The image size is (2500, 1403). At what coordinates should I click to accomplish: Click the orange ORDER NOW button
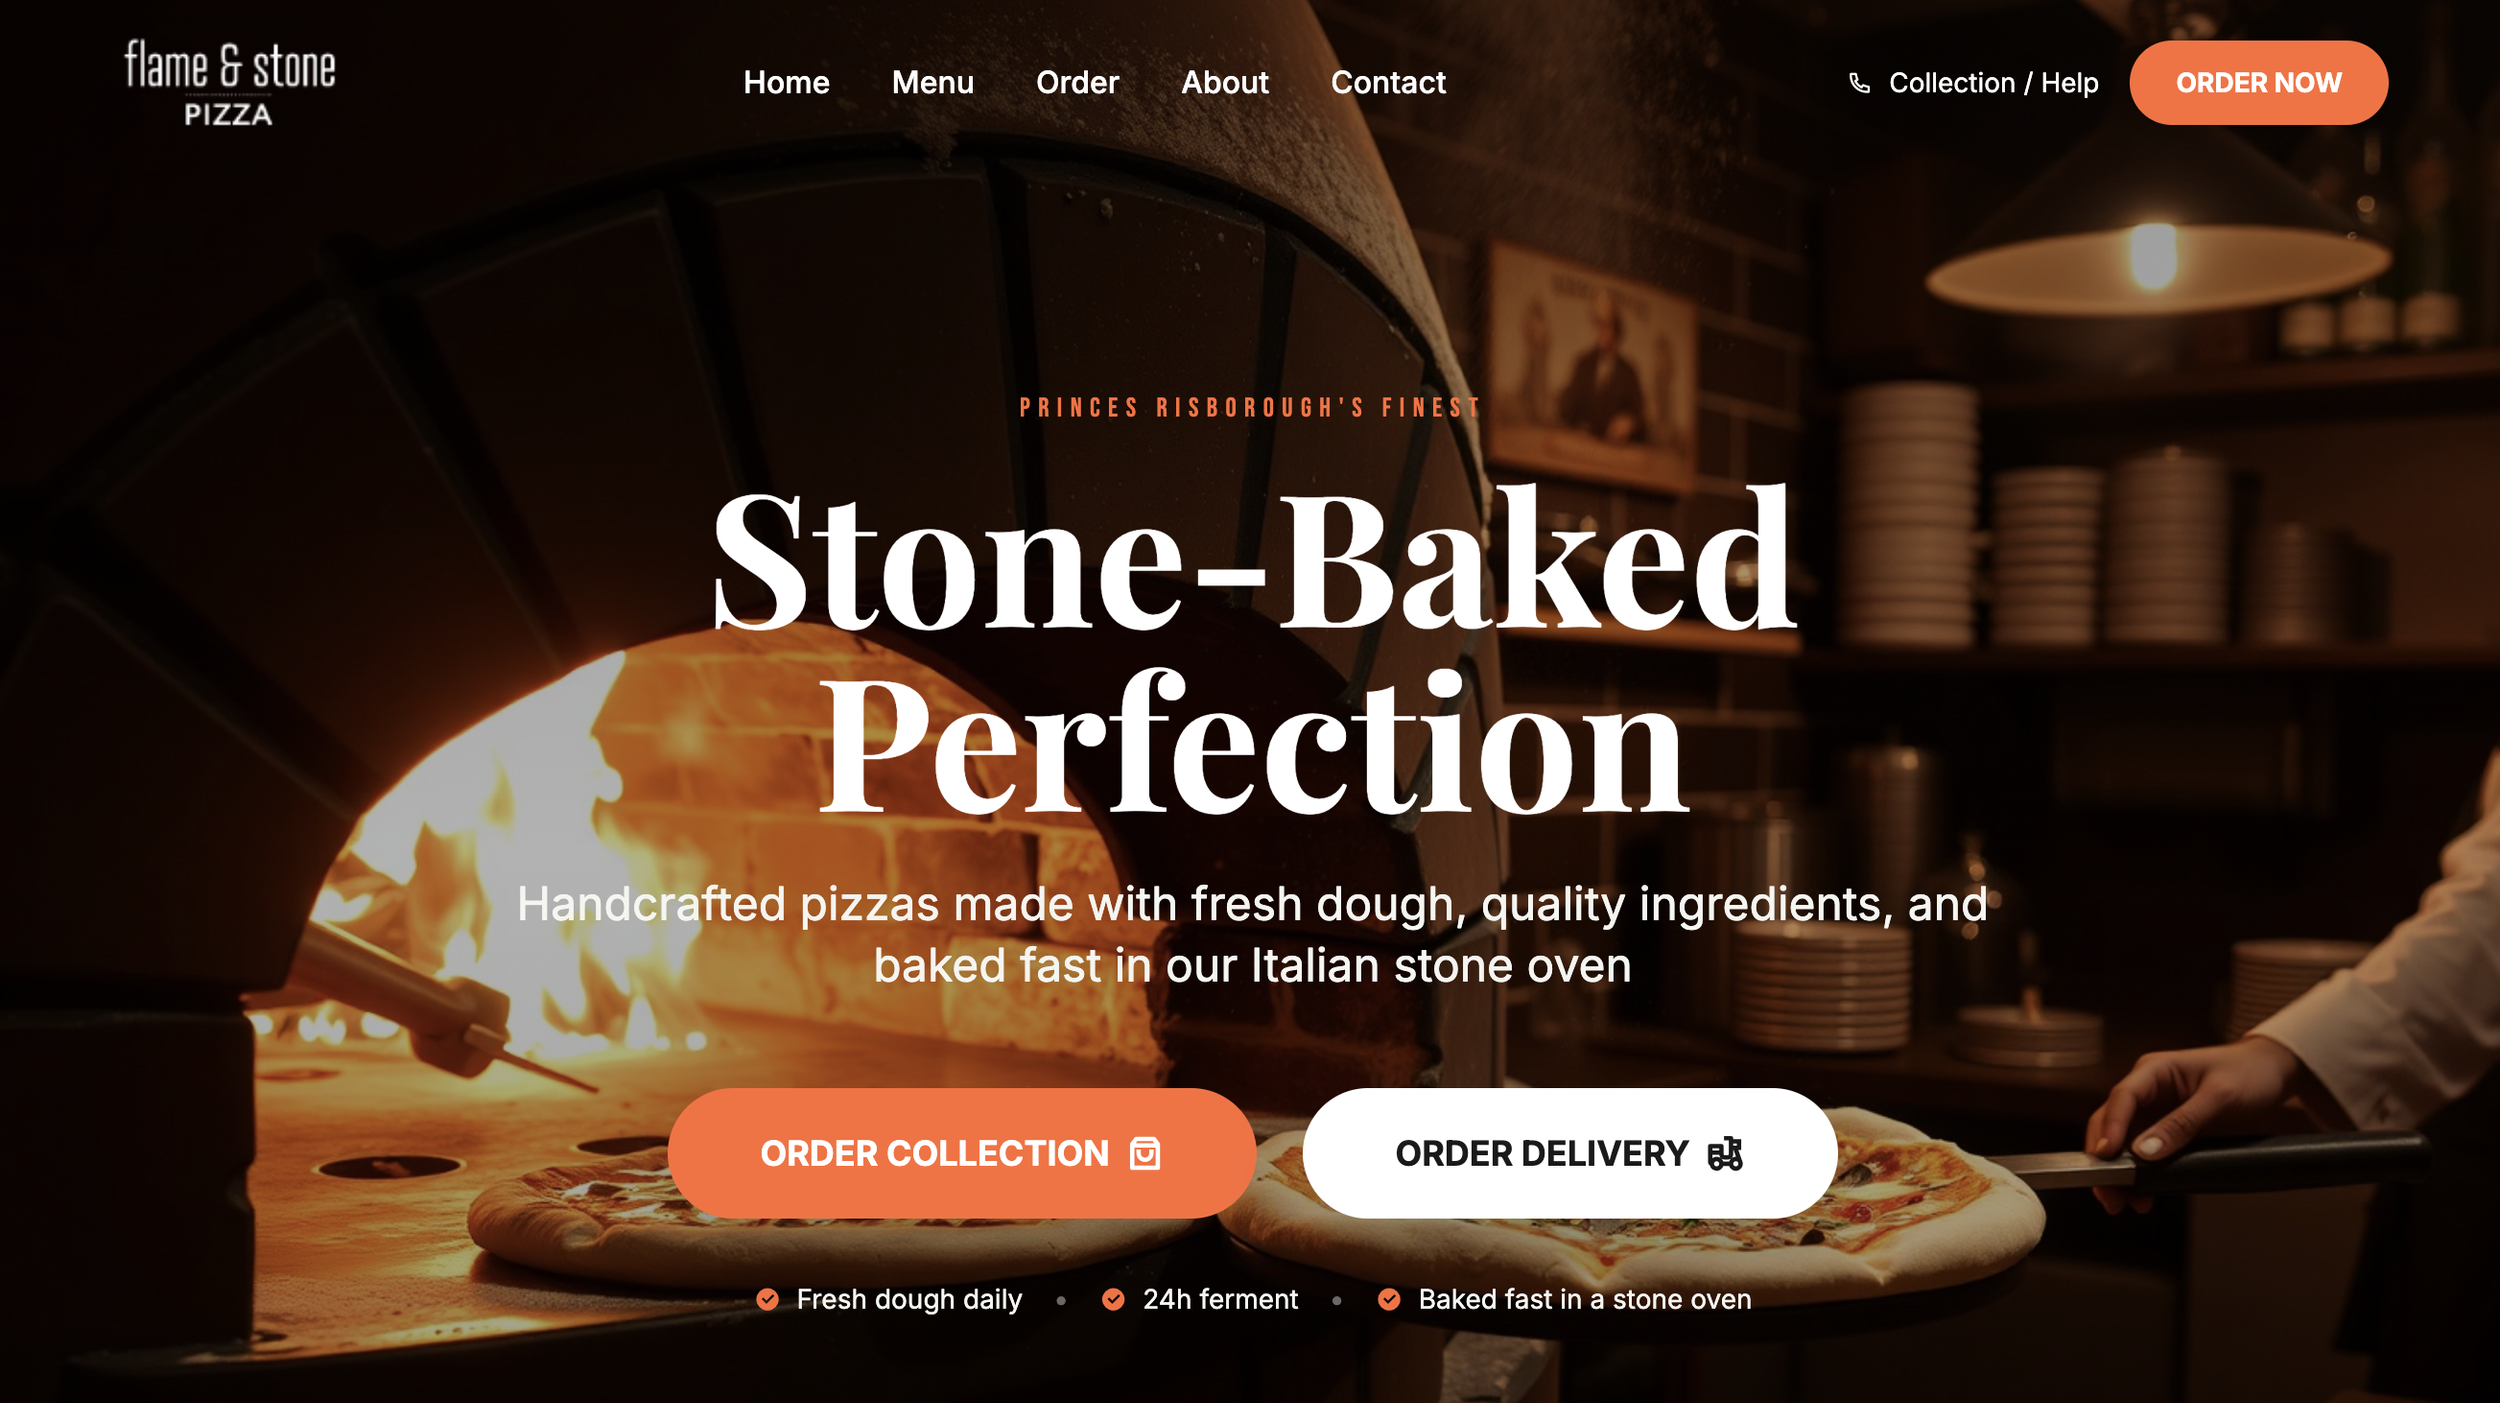(x=2258, y=83)
